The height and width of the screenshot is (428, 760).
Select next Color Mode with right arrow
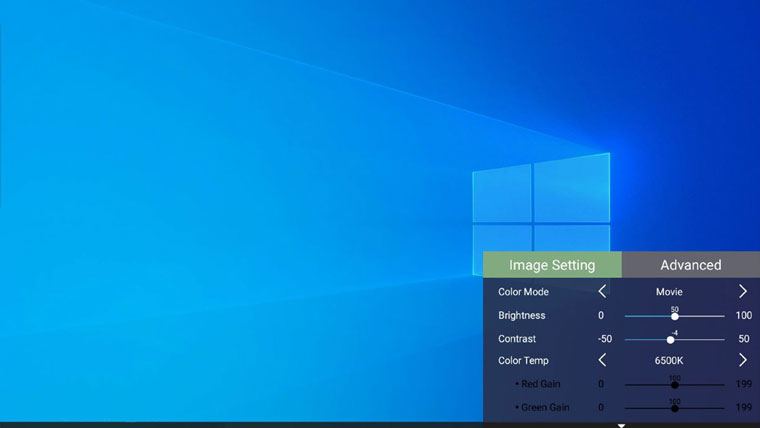(743, 291)
